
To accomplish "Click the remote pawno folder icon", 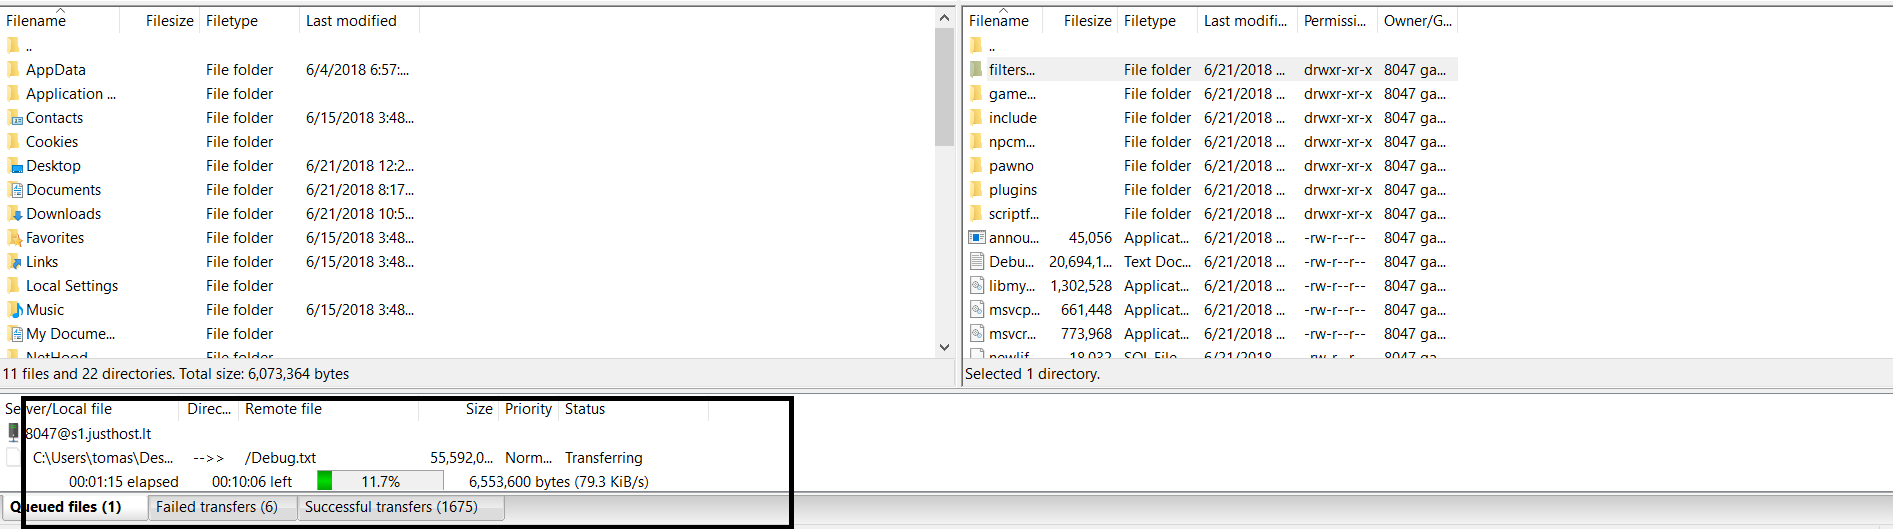I will point(976,165).
